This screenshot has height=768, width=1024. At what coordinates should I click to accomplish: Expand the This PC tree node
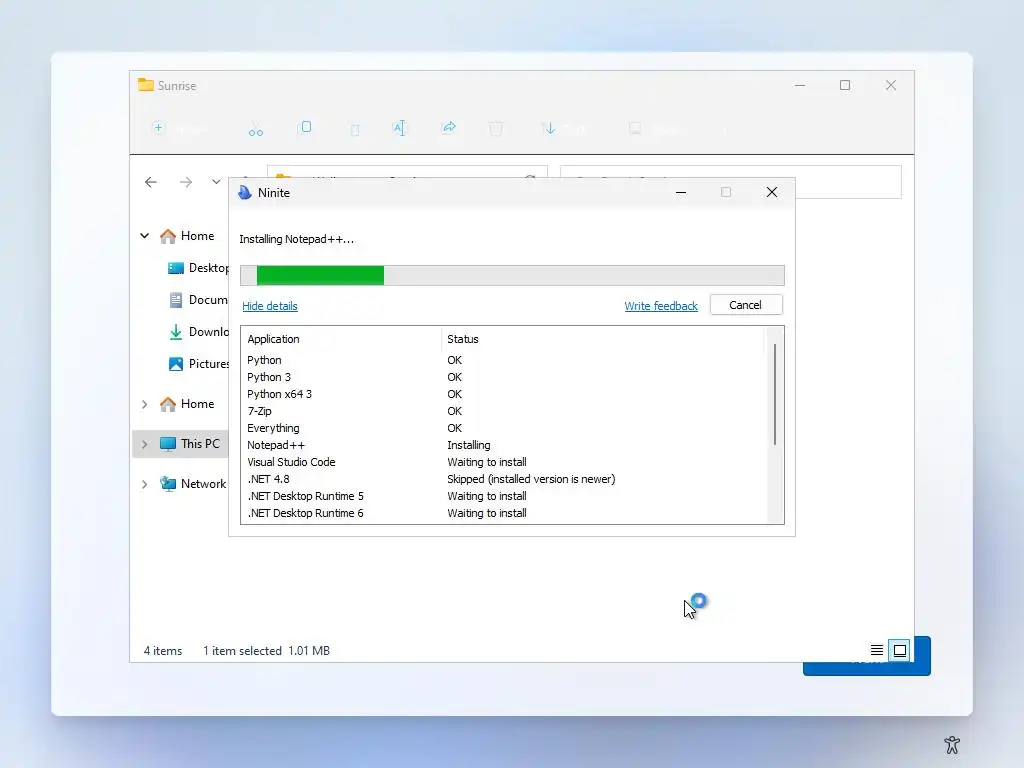[144, 444]
